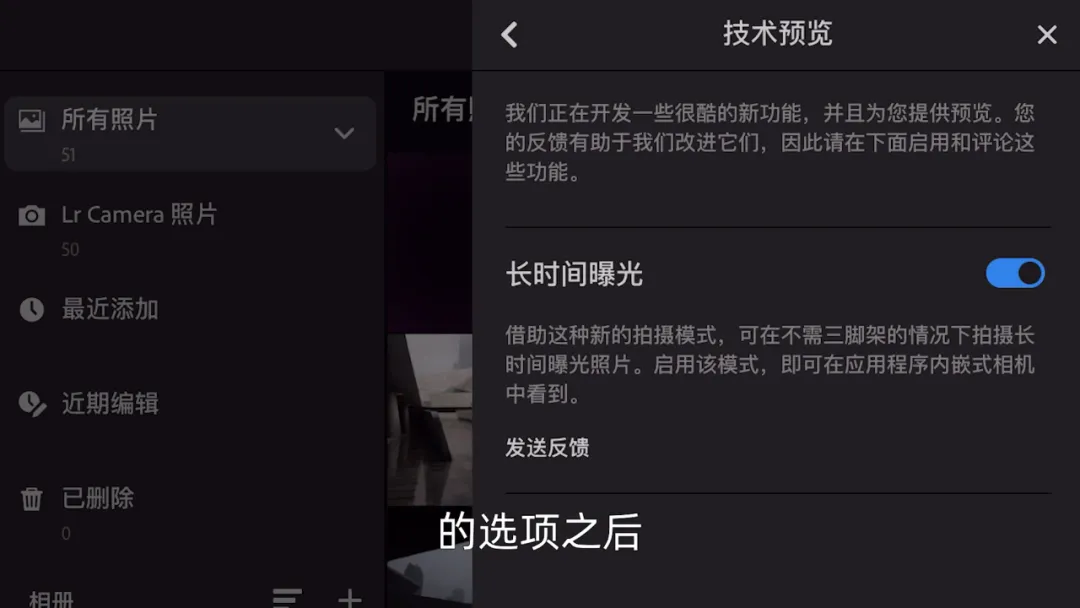The image size is (1080, 608).
Task: Click the 发送反馈 link
Action: [x=547, y=448]
